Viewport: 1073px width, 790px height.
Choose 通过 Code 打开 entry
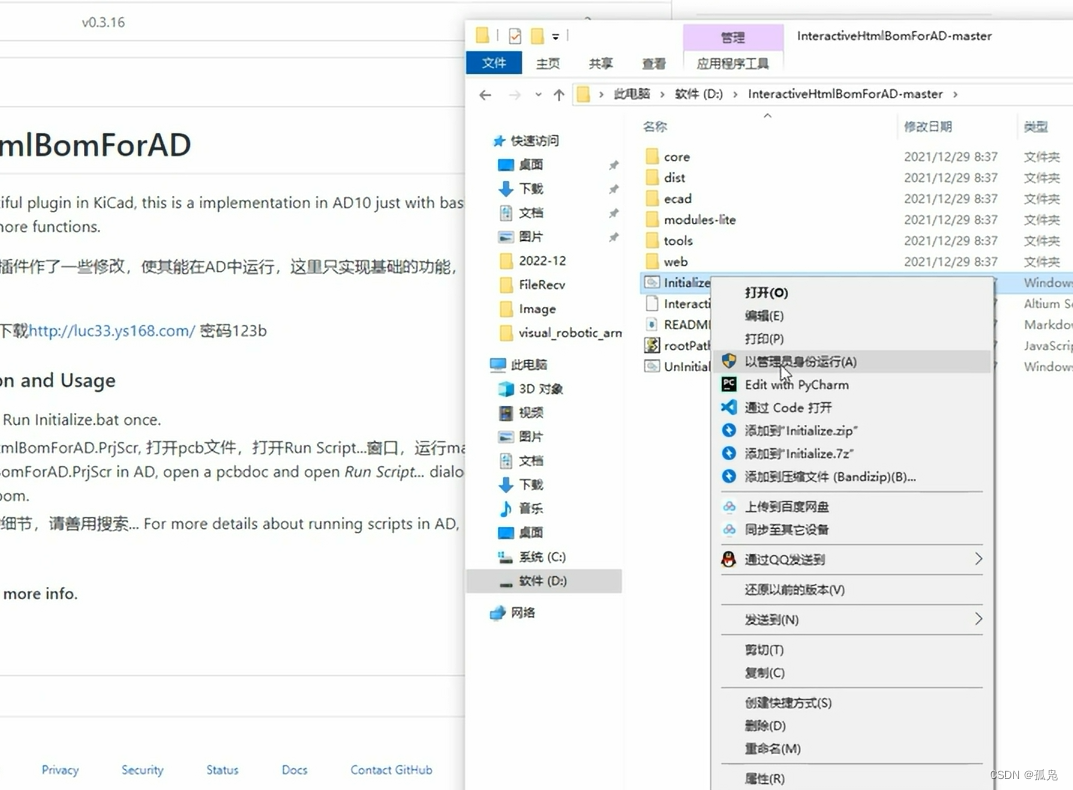pyautogui.click(x=852, y=407)
